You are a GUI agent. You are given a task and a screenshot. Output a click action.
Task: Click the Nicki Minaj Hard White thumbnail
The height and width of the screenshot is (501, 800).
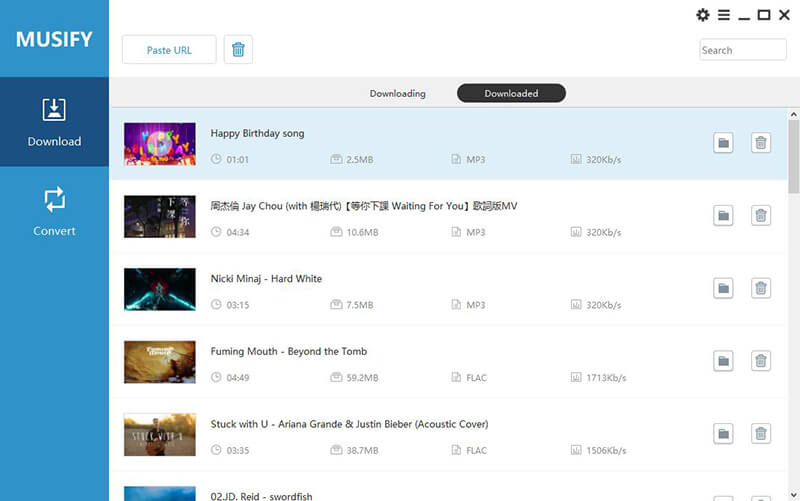(x=160, y=289)
